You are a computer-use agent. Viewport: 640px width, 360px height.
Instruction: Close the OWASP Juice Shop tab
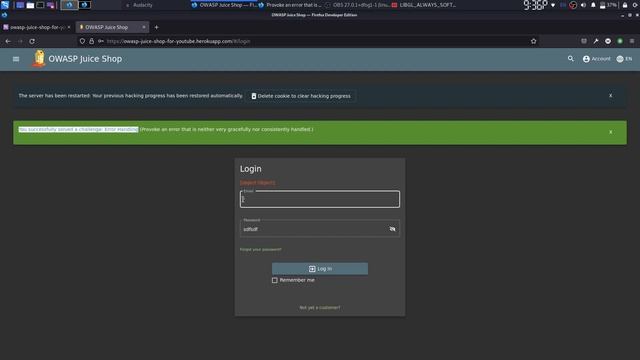point(144,27)
